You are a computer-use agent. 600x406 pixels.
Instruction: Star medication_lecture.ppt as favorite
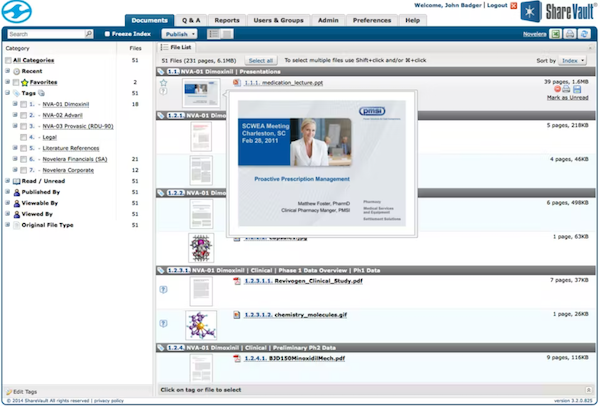[163, 83]
